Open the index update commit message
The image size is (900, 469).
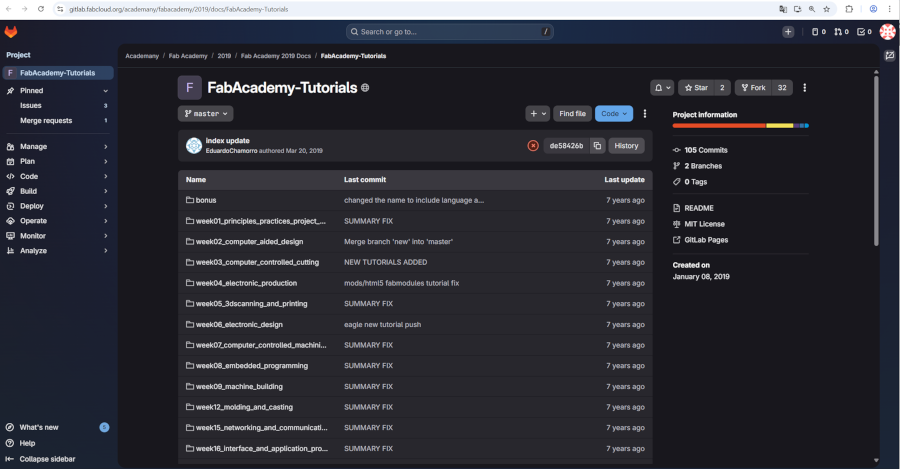tap(227, 141)
